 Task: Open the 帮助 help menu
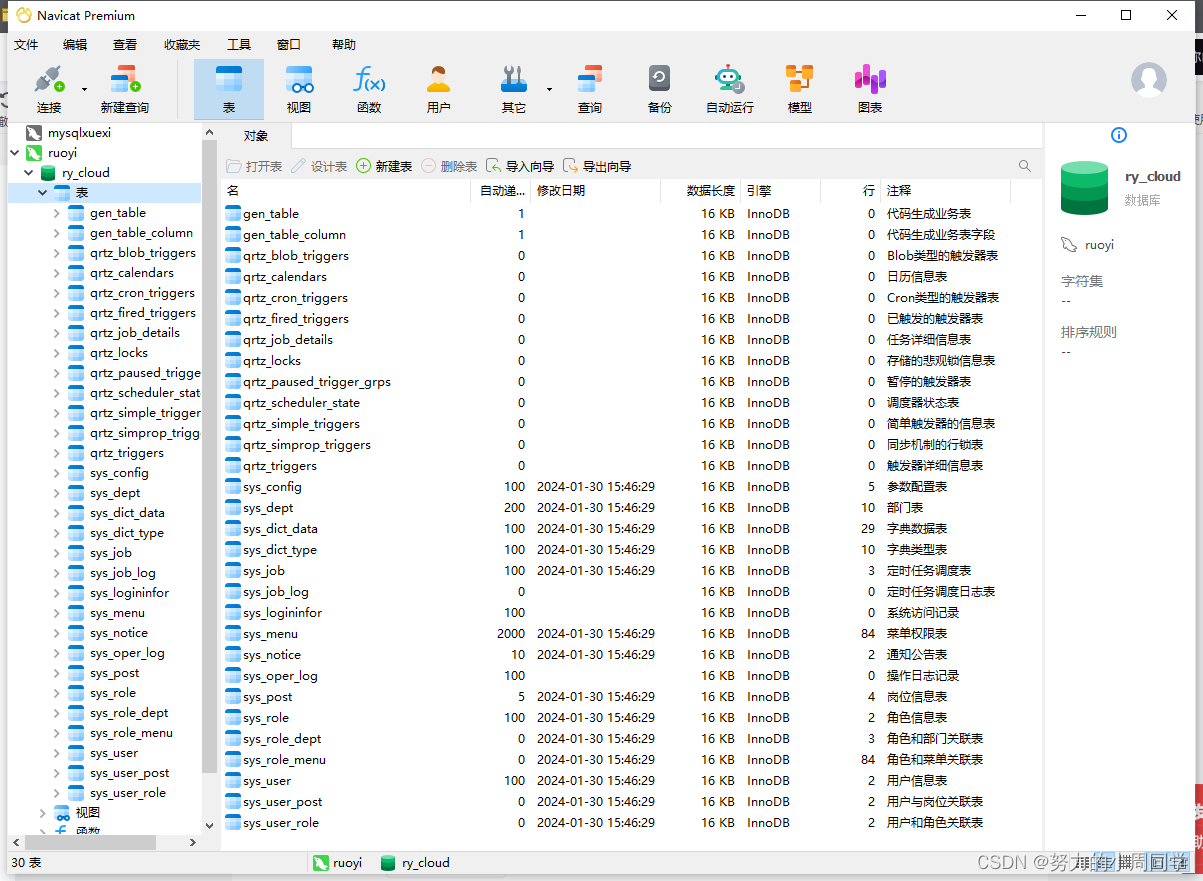(343, 45)
